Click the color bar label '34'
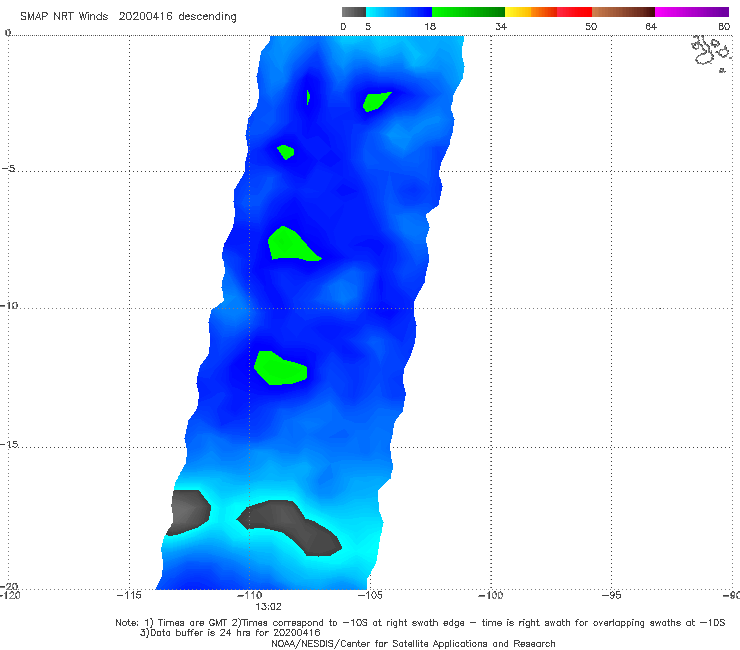740x650 pixels. click(x=501, y=26)
